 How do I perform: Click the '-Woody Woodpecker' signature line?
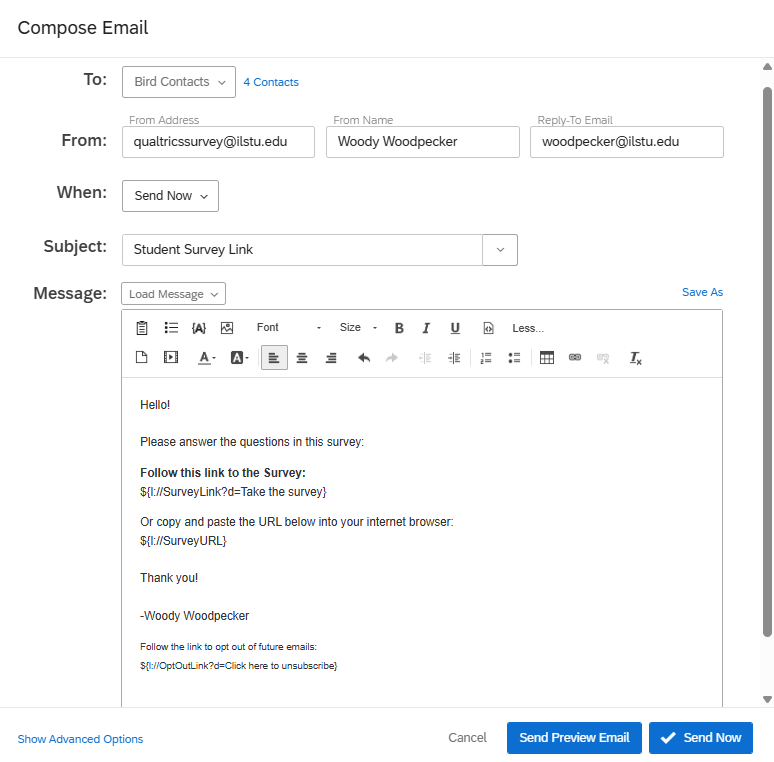(194, 616)
